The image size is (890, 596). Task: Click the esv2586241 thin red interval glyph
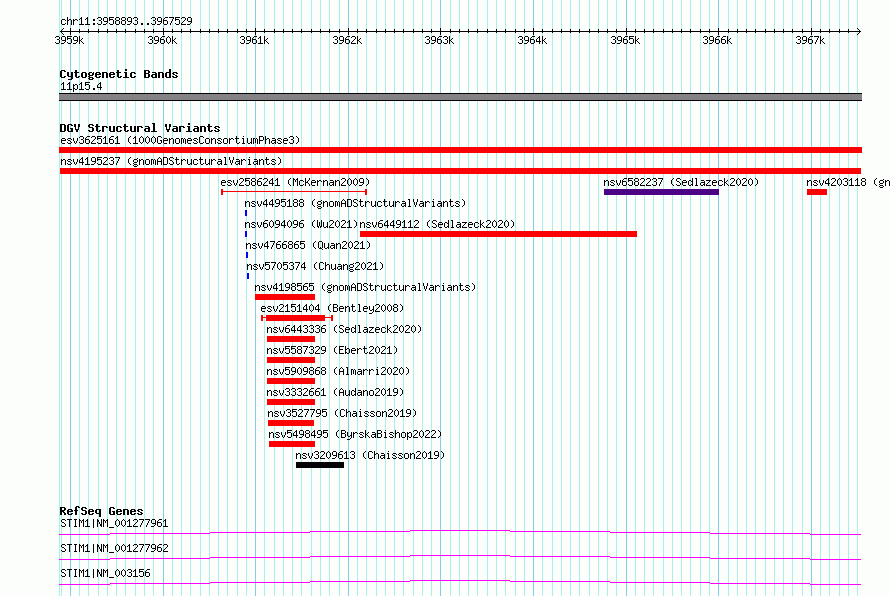294,192
